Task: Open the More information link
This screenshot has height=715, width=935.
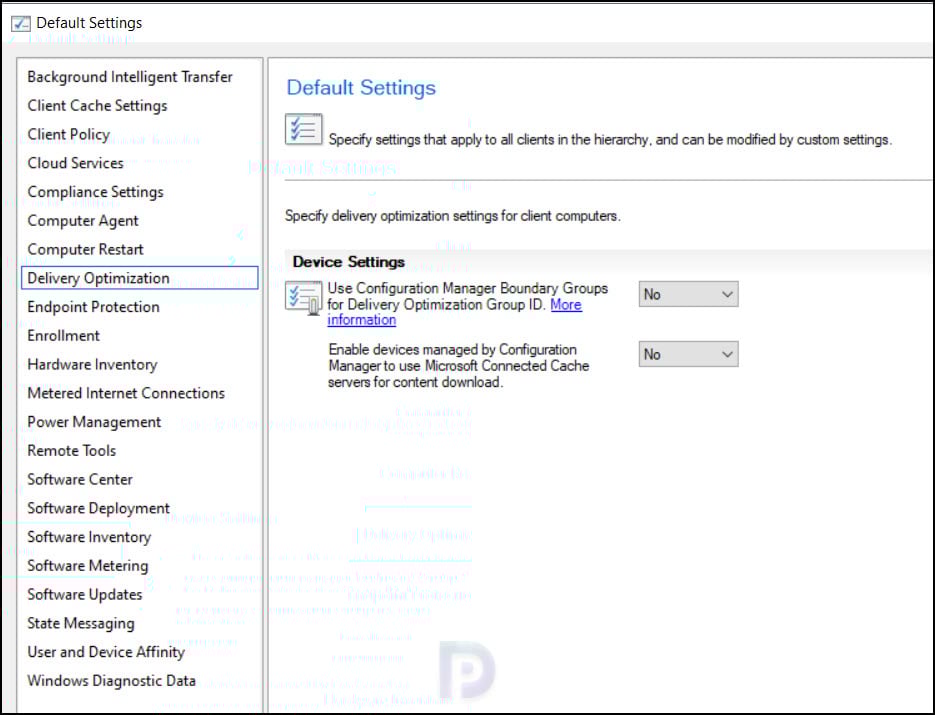Action: [x=454, y=312]
